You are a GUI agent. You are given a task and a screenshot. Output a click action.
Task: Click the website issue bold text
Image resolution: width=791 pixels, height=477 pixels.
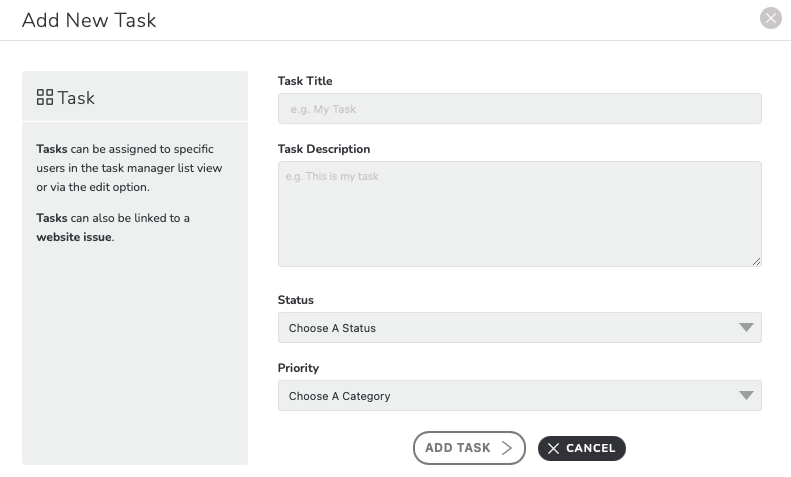pos(74,237)
